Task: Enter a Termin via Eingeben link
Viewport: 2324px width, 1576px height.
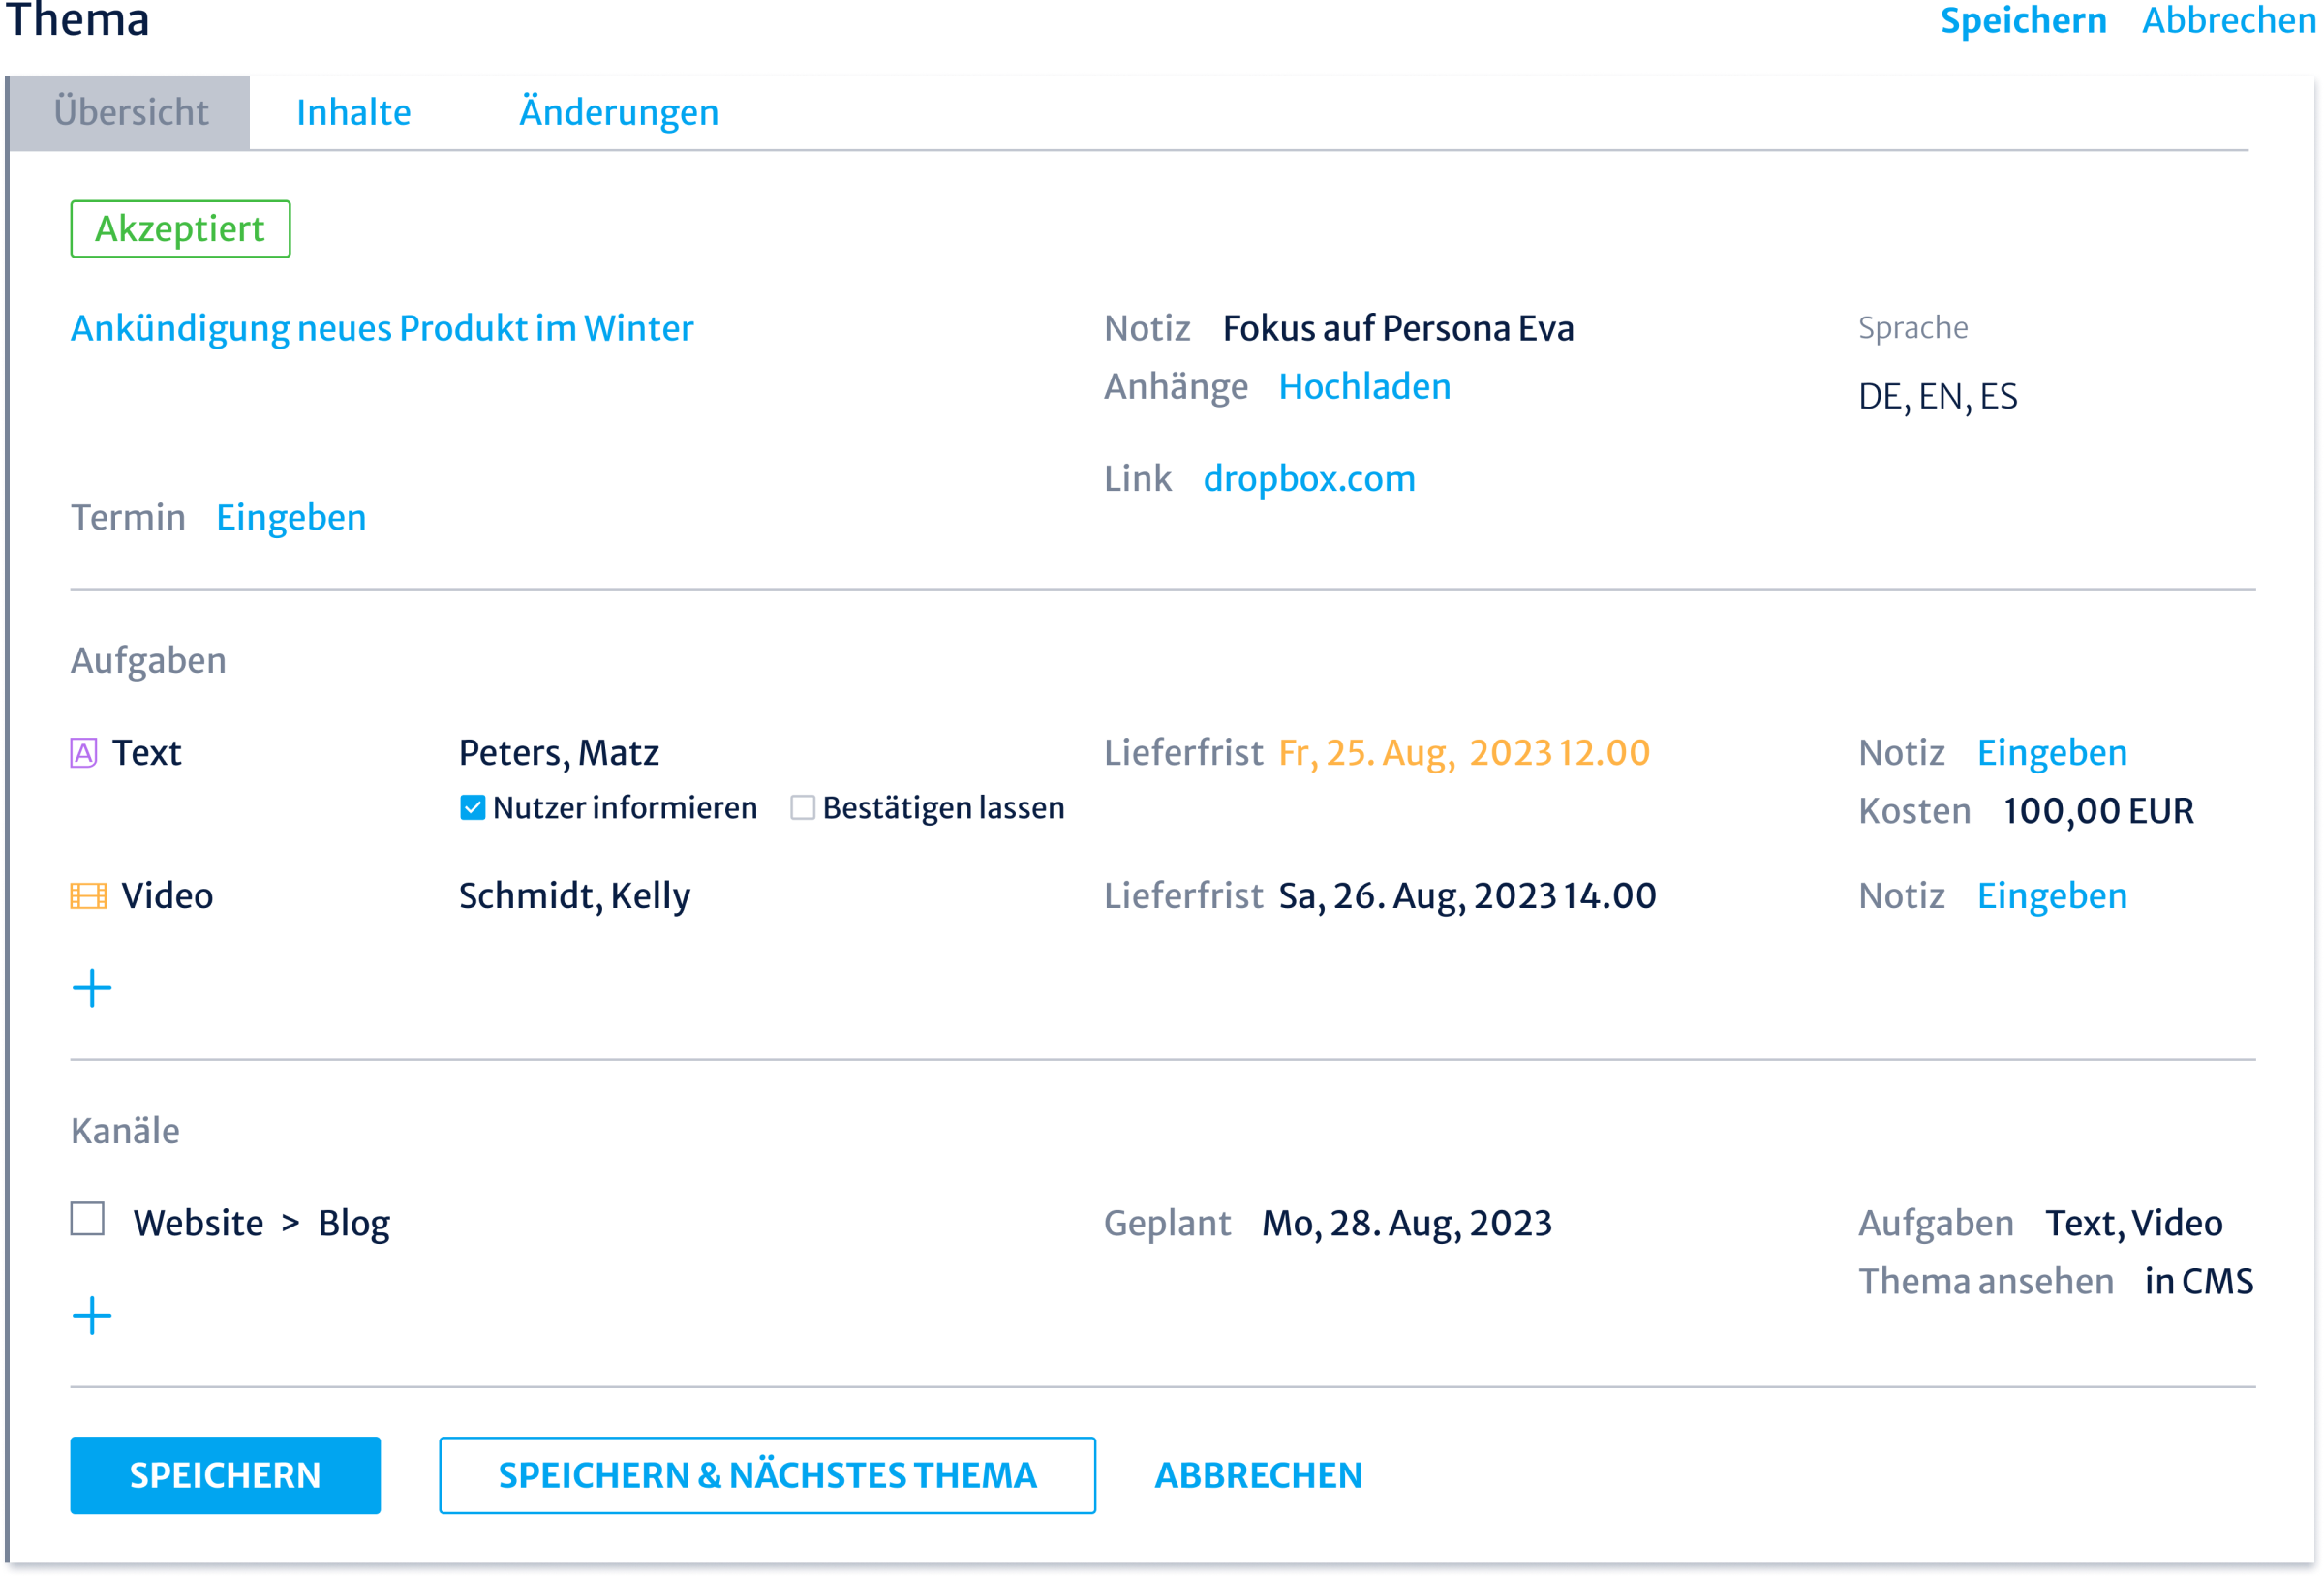Action: coord(291,517)
